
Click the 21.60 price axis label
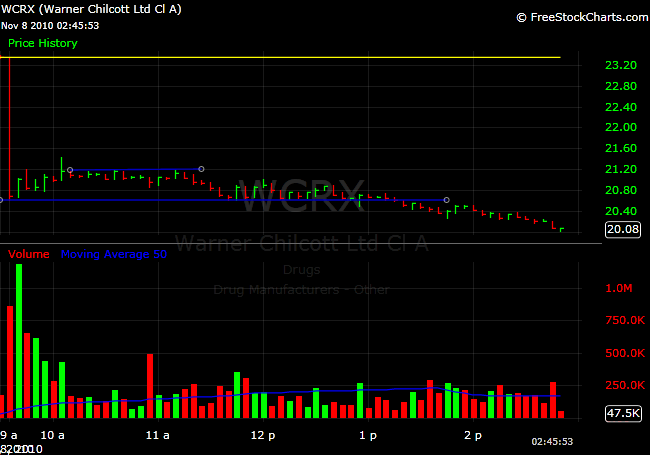pos(621,148)
